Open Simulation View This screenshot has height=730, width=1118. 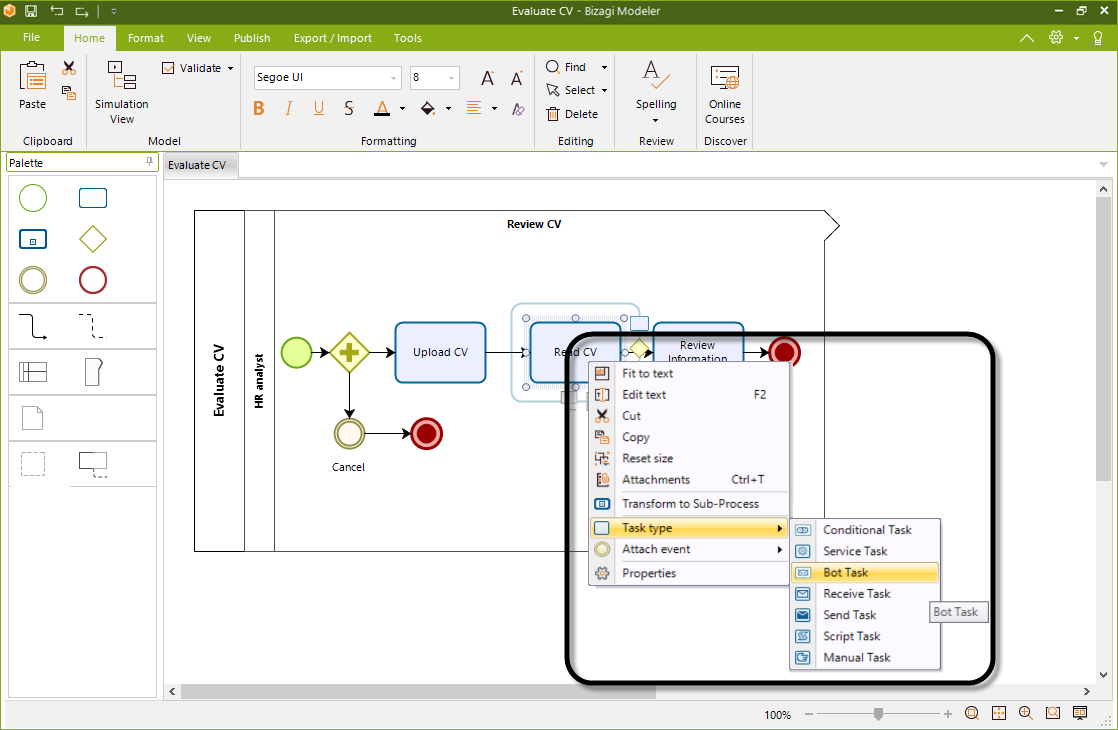(x=121, y=93)
